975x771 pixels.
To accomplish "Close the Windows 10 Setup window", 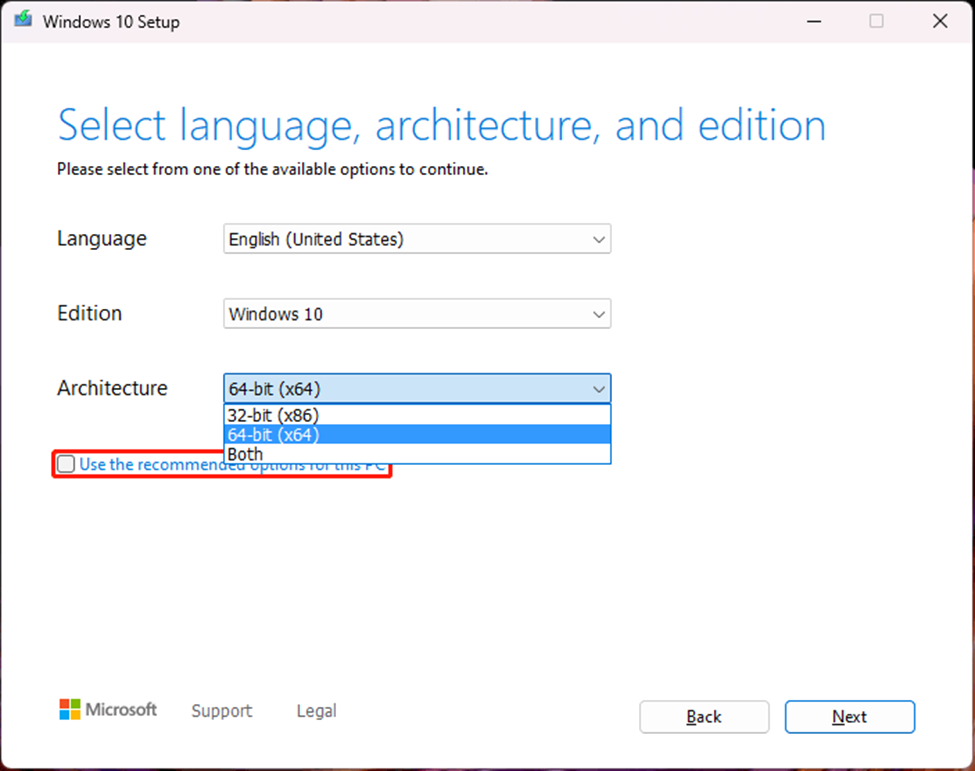I will 940,21.
